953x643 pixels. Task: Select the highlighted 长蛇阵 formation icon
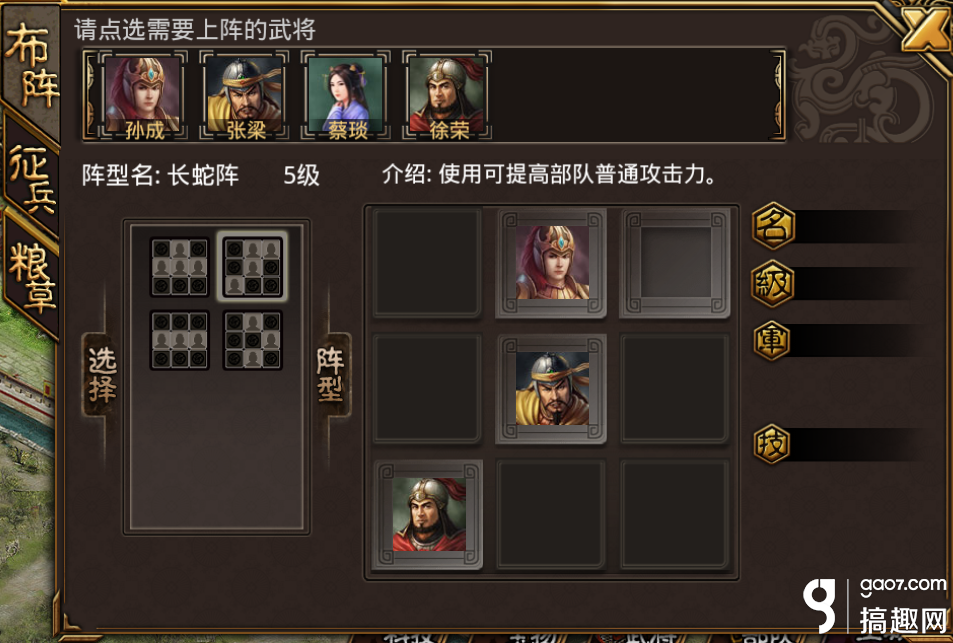[253, 267]
